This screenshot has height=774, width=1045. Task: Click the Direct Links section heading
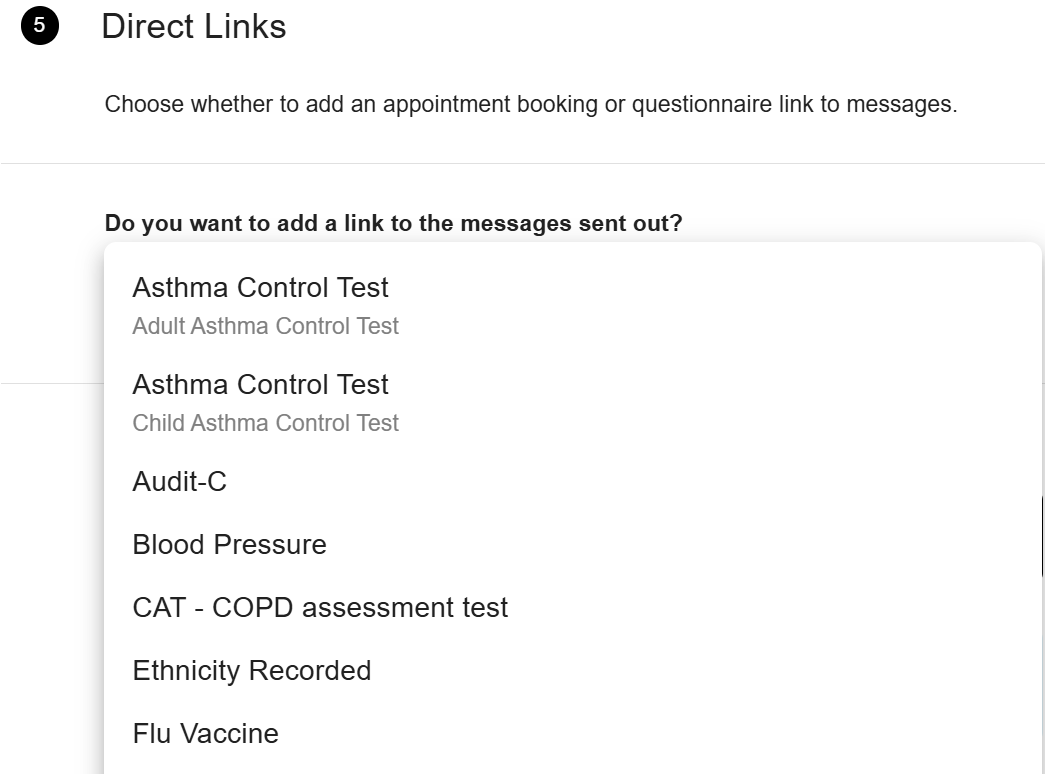(x=192, y=27)
